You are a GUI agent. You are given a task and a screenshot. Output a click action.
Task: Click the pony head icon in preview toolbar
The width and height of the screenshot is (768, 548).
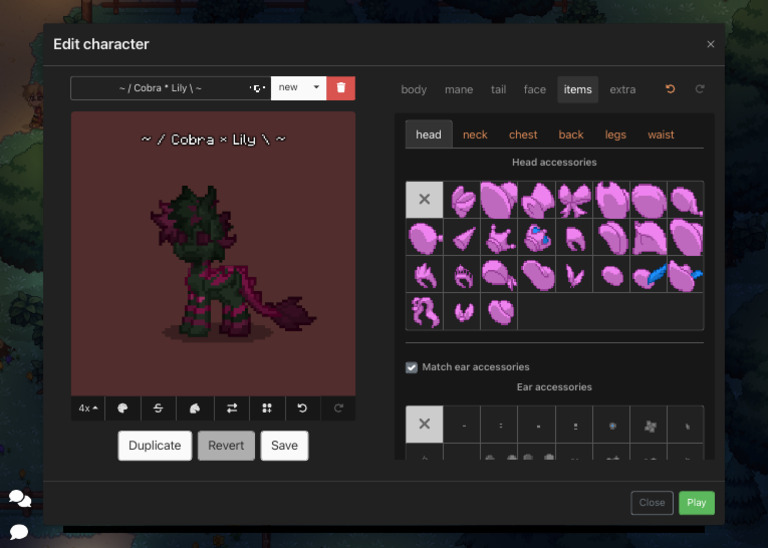pos(195,408)
